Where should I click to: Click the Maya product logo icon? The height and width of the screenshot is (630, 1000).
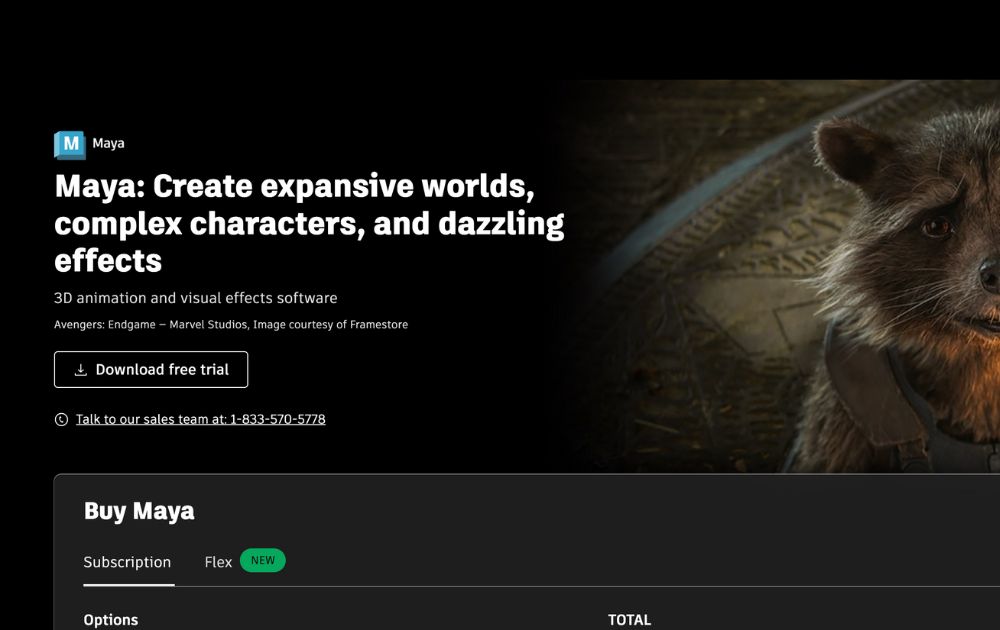click(x=70, y=144)
